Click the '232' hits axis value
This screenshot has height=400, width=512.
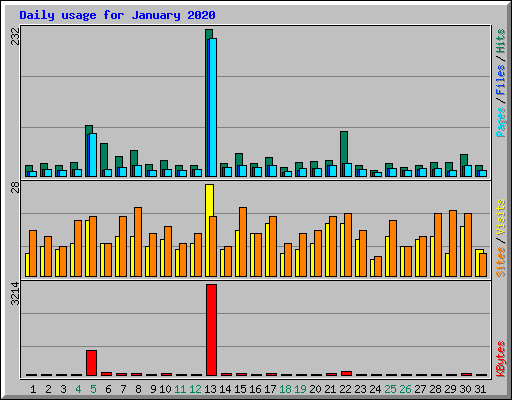point(15,36)
